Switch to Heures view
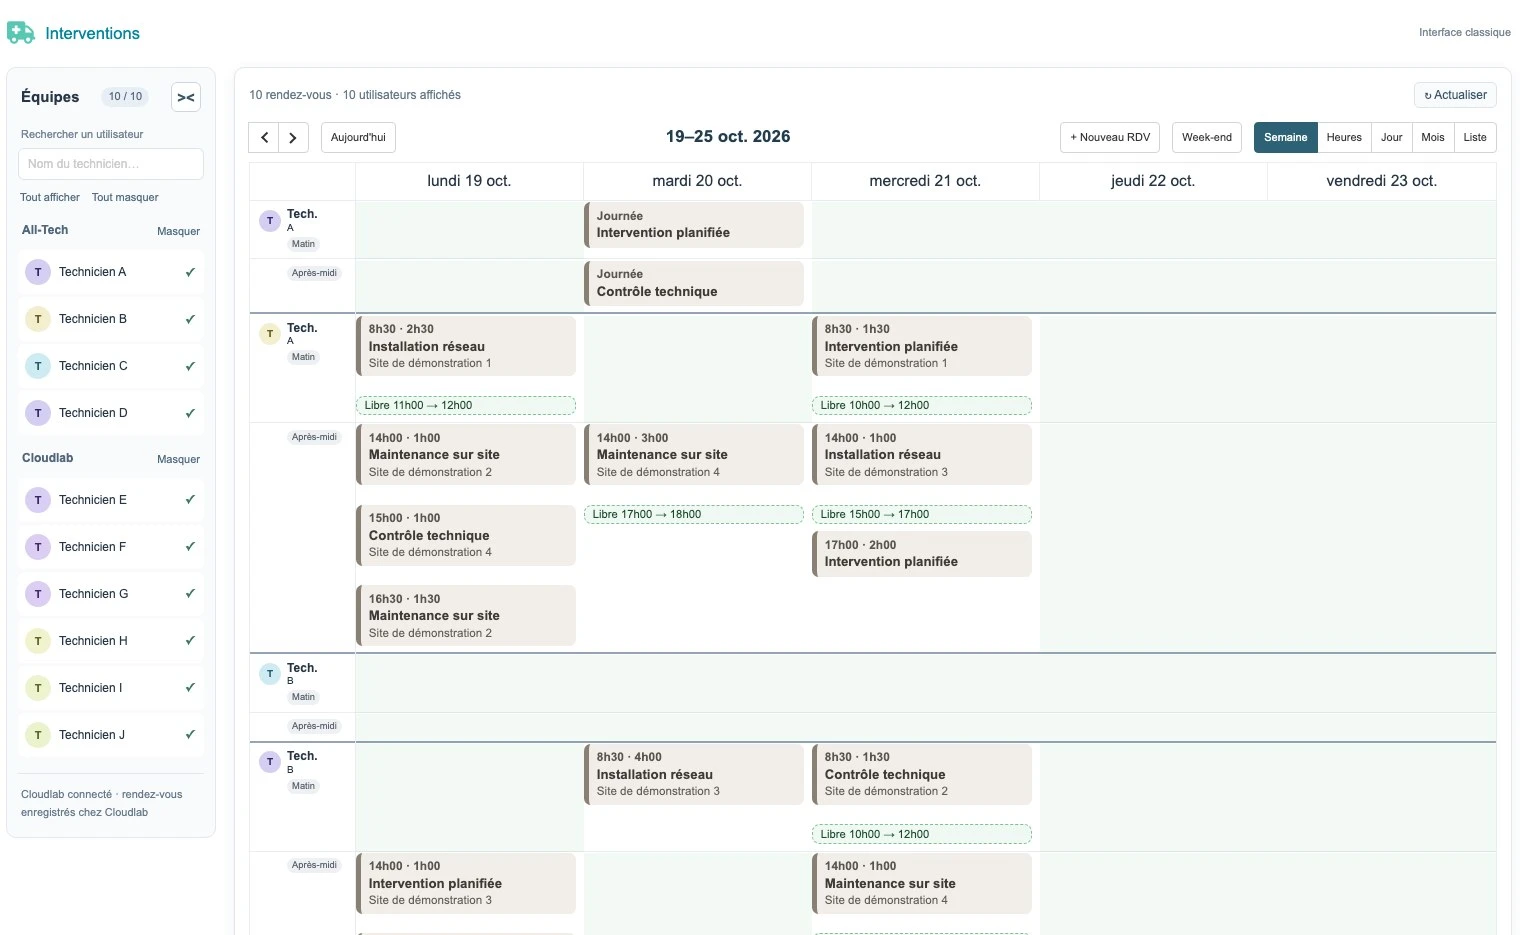Screen dimensions: 1520x935 pyautogui.click(x=1344, y=137)
